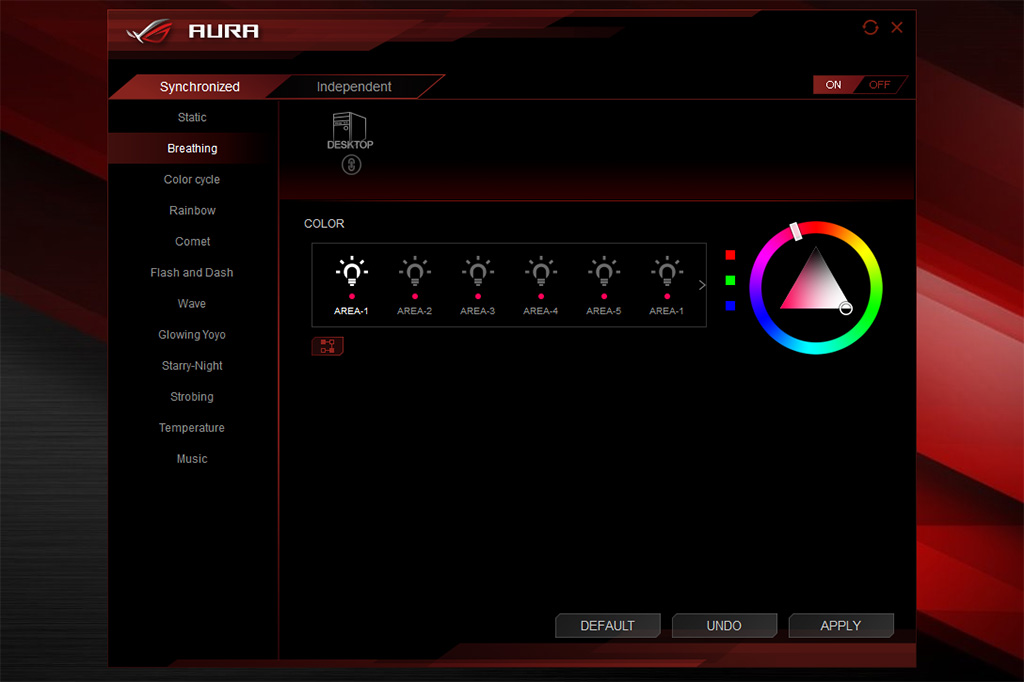The width and height of the screenshot is (1024, 682).
Task: Select the AREA-5 bulb icon
Action: [603, 271]
